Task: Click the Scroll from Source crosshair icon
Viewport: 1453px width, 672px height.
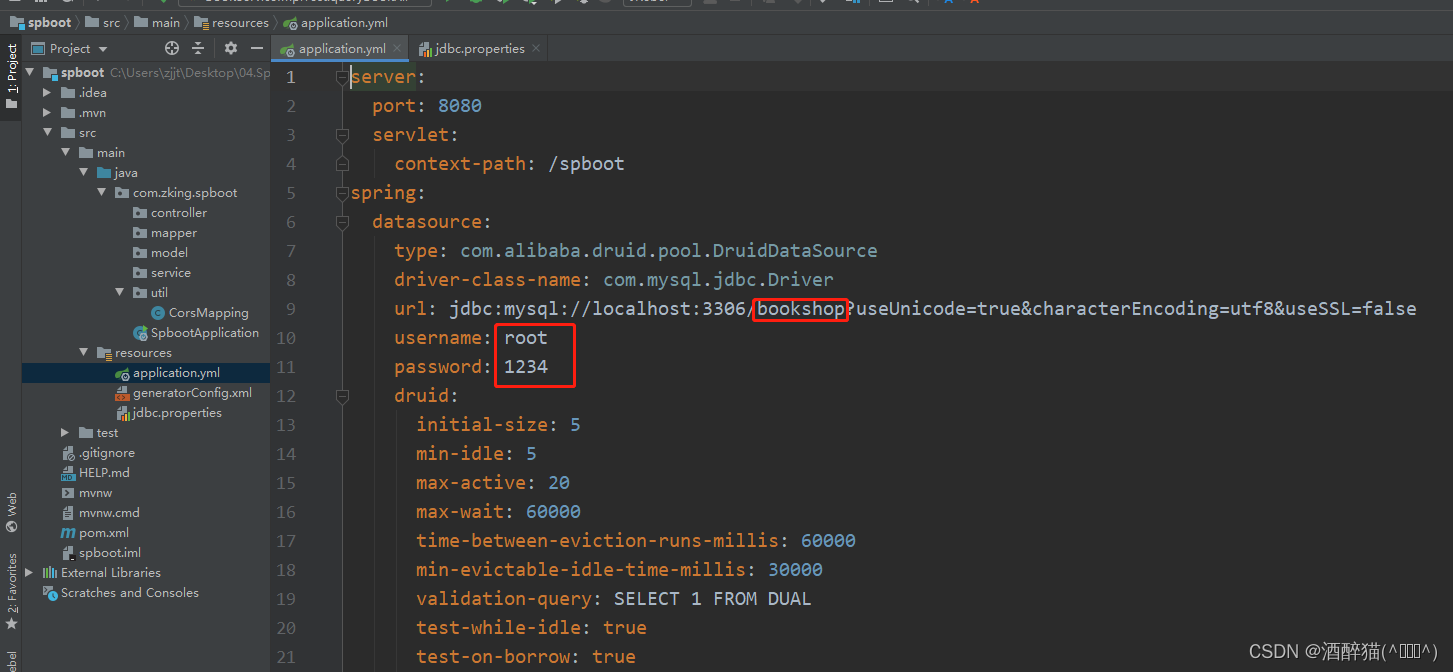Action: (171, 48)
